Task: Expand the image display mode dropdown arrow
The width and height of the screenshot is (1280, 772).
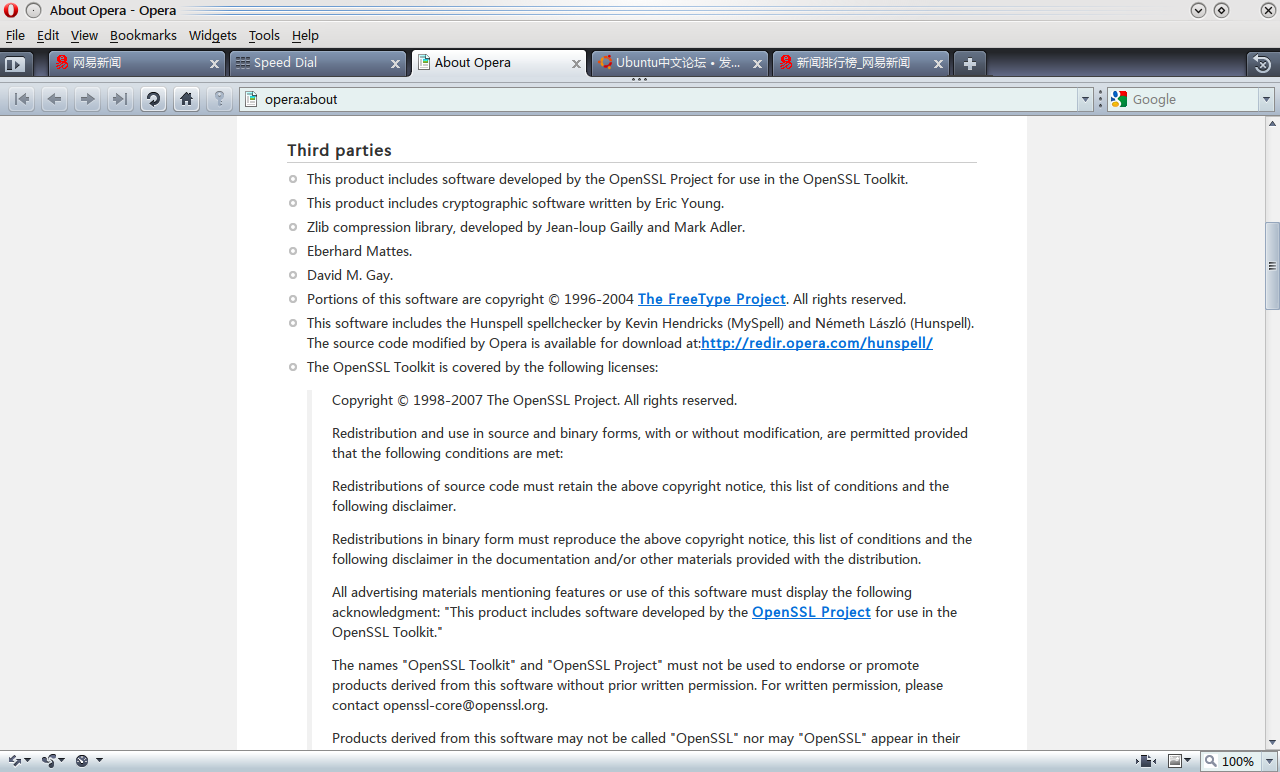Action: pos(1189,761)
